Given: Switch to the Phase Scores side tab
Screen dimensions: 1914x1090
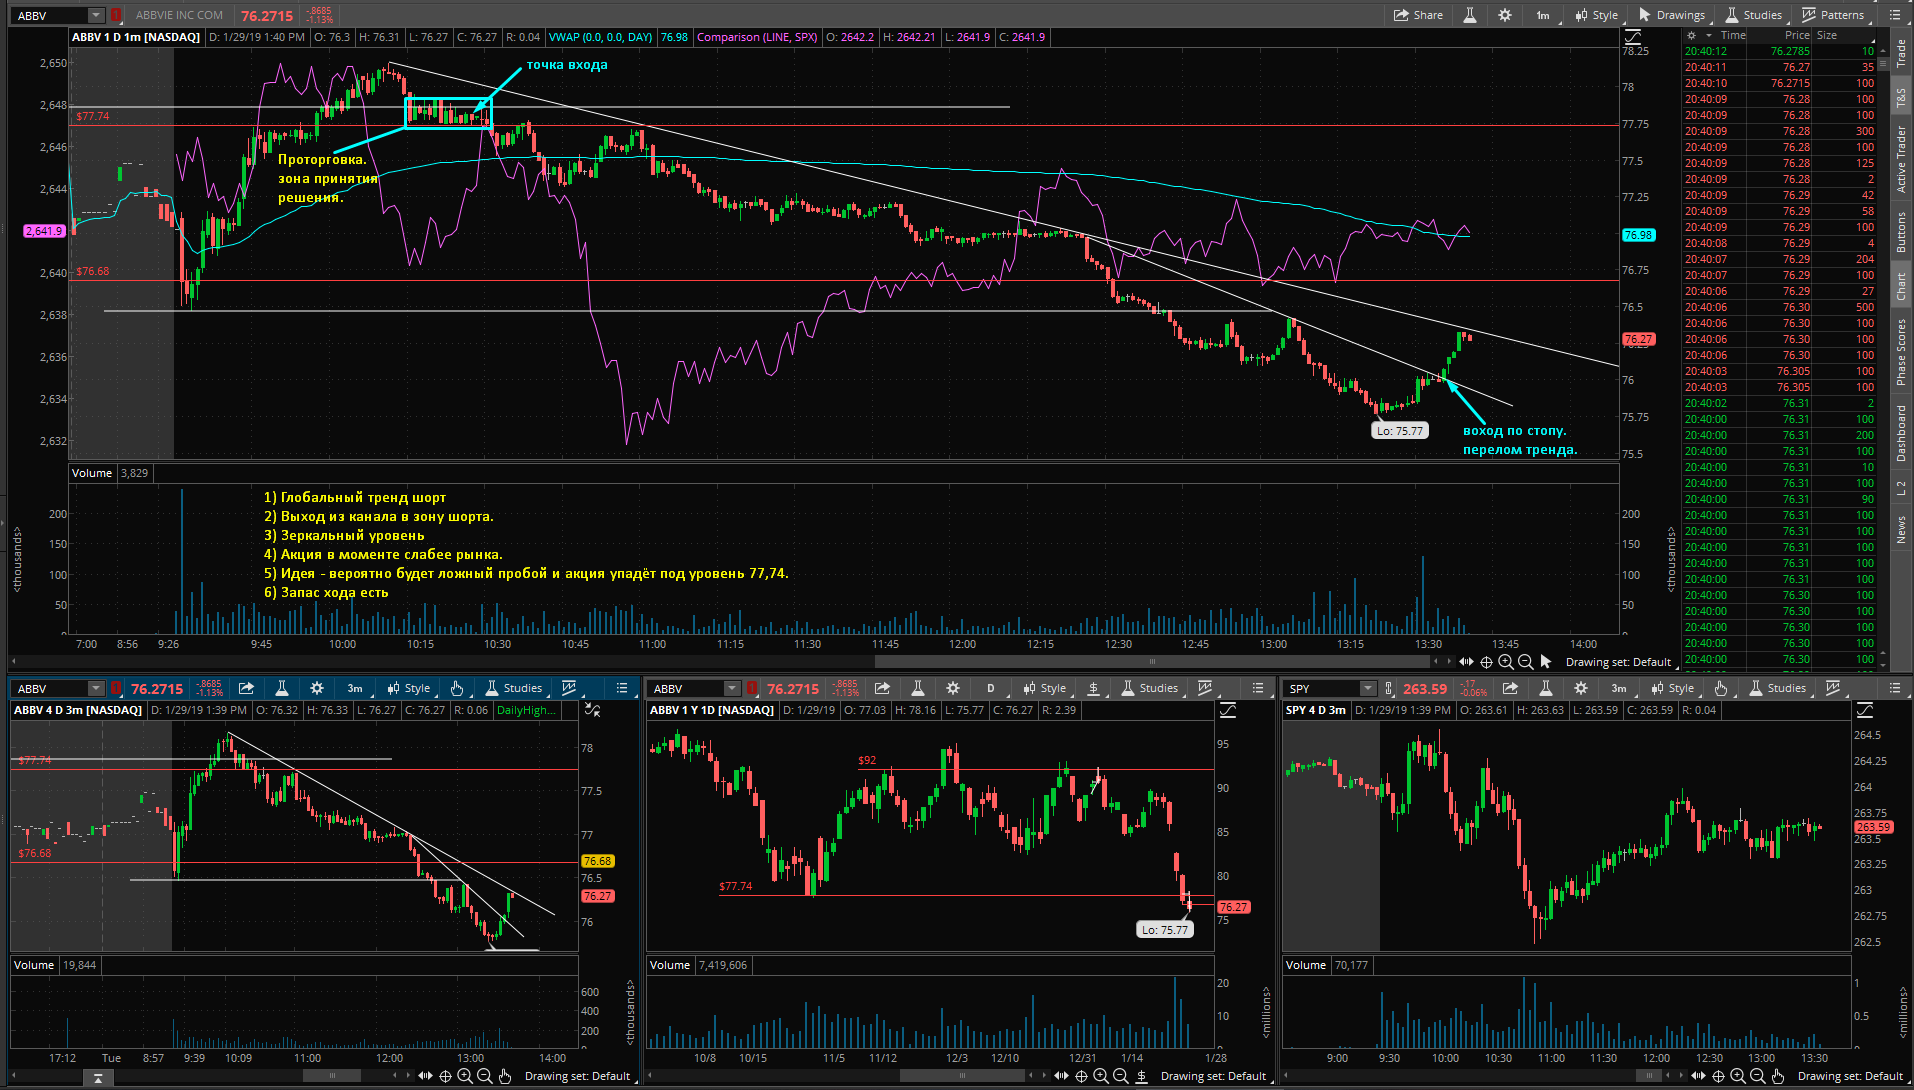Looking at the screenshot, I should 1901,351.
